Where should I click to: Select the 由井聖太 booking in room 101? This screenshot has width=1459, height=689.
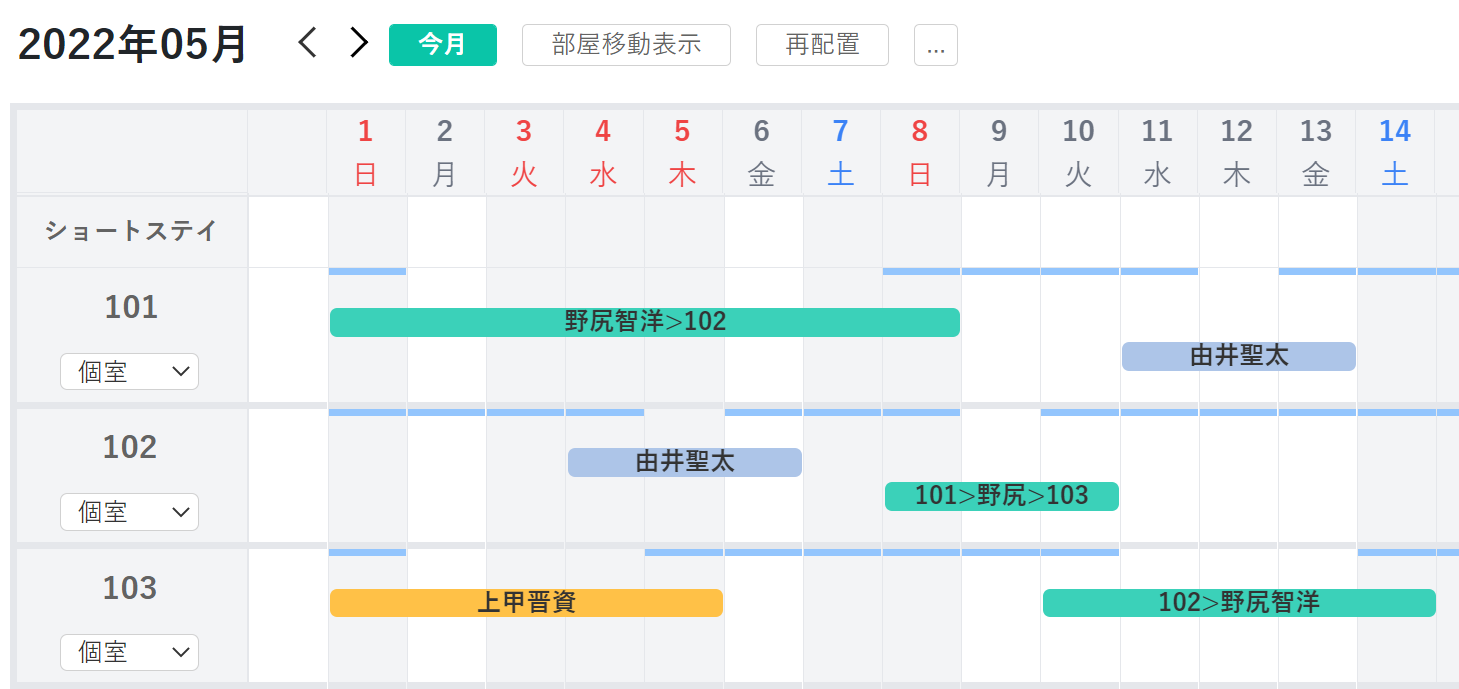click(1238, 356)
